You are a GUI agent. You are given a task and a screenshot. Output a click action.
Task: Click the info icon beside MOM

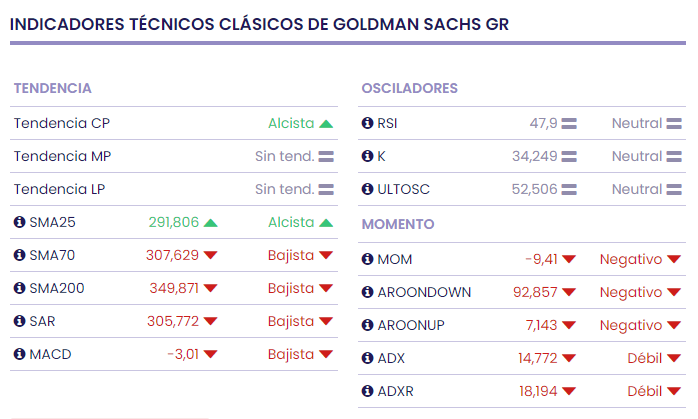[x=367, y=259]
